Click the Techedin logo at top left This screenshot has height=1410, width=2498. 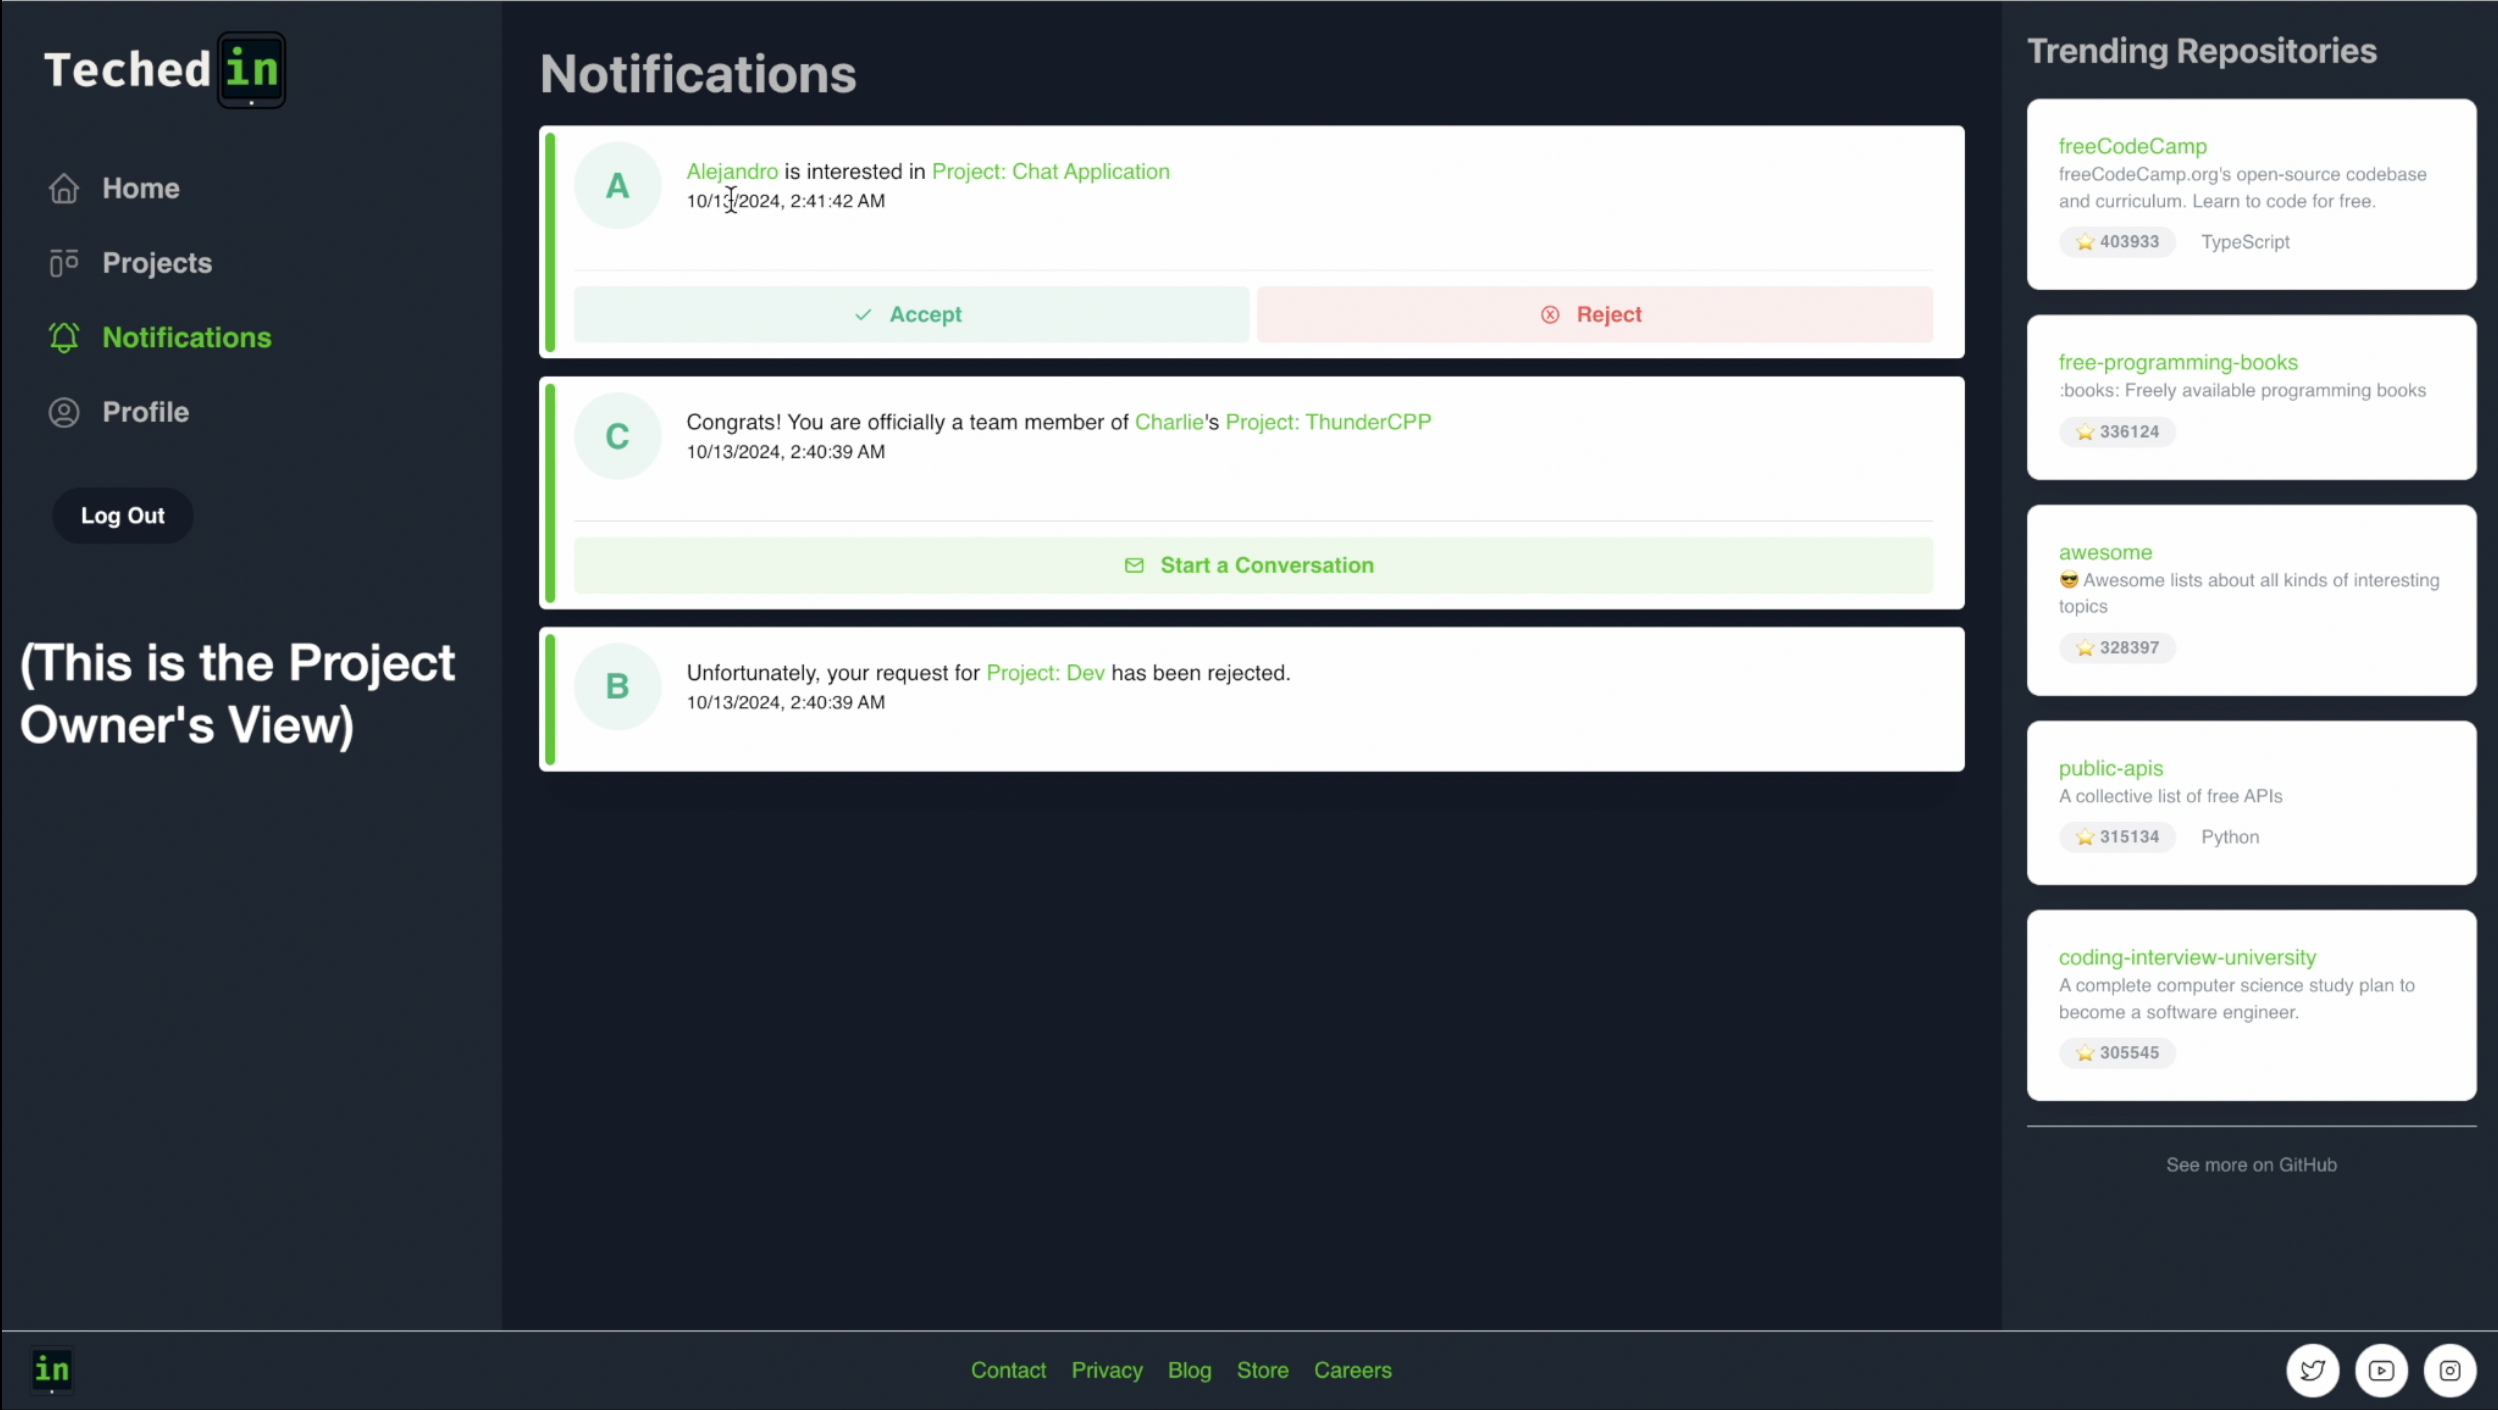[x=165, y=70]
